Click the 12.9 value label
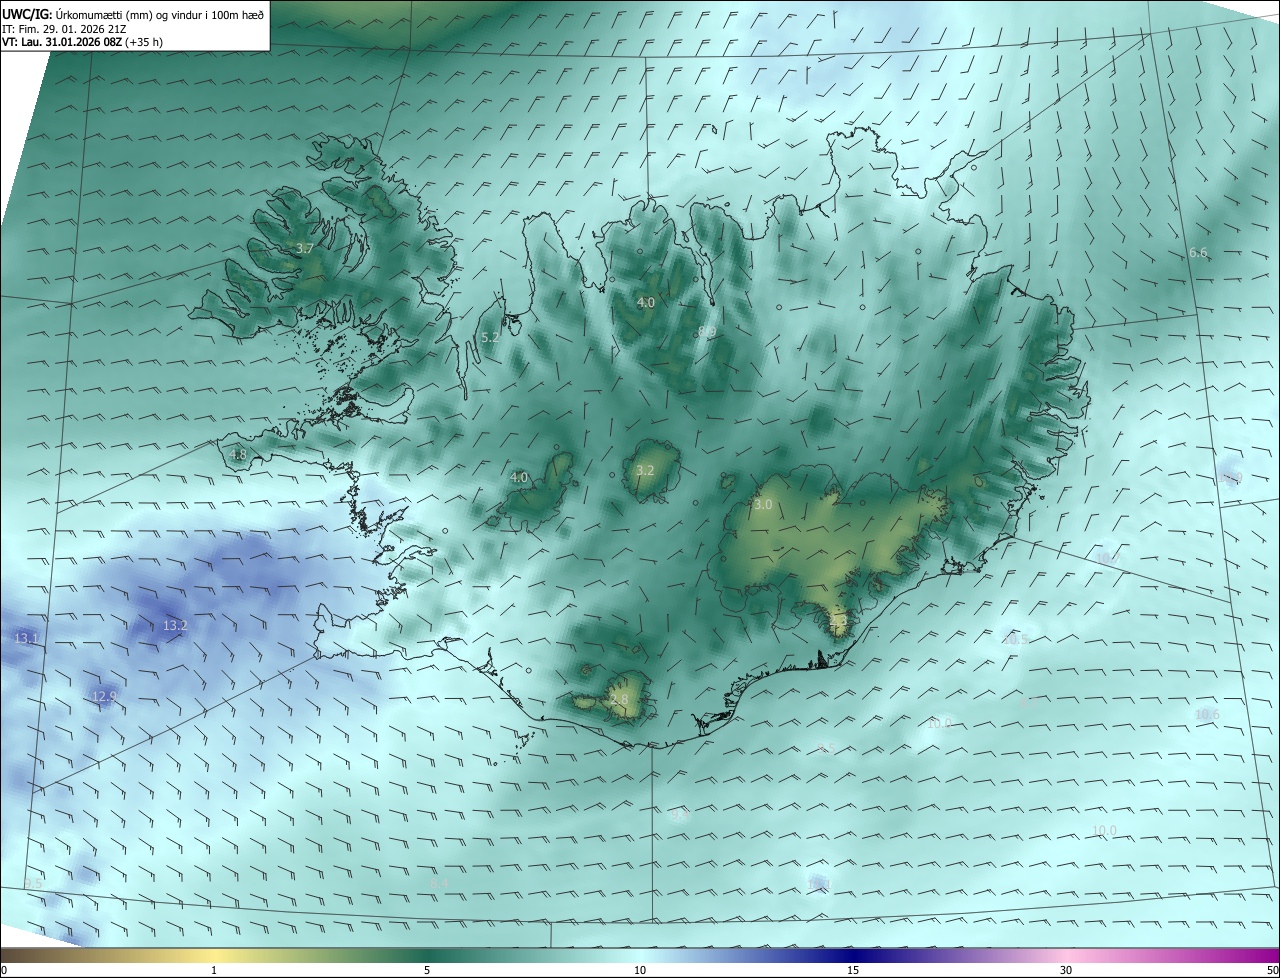This screenshot has width=1280, height=978. (x=104, y=696)
